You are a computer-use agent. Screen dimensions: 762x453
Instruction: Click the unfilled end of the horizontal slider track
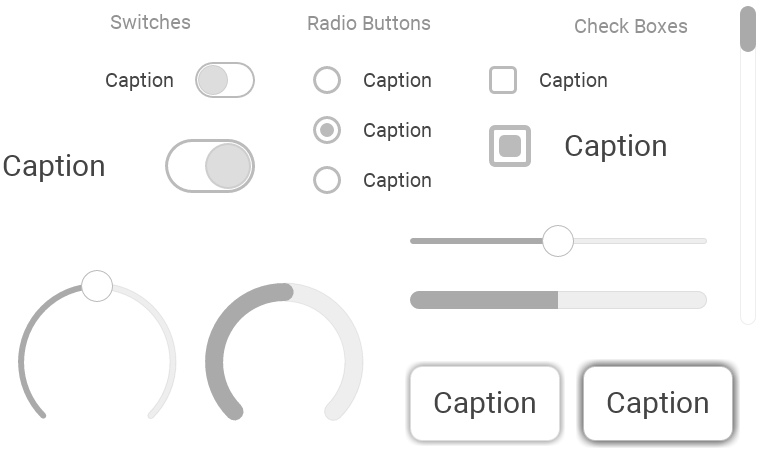coord(690,241)
